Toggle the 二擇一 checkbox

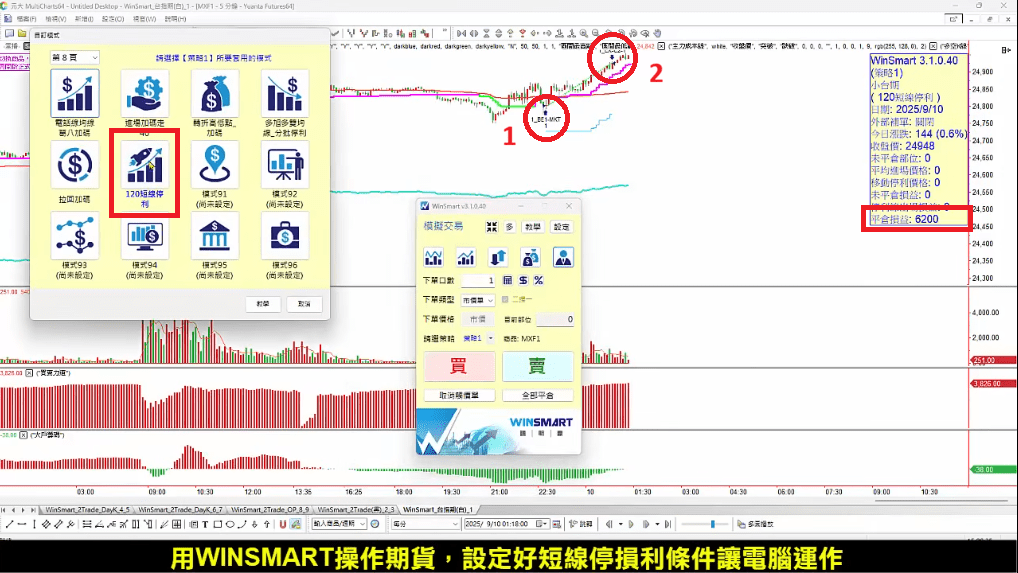pos(506,299)
